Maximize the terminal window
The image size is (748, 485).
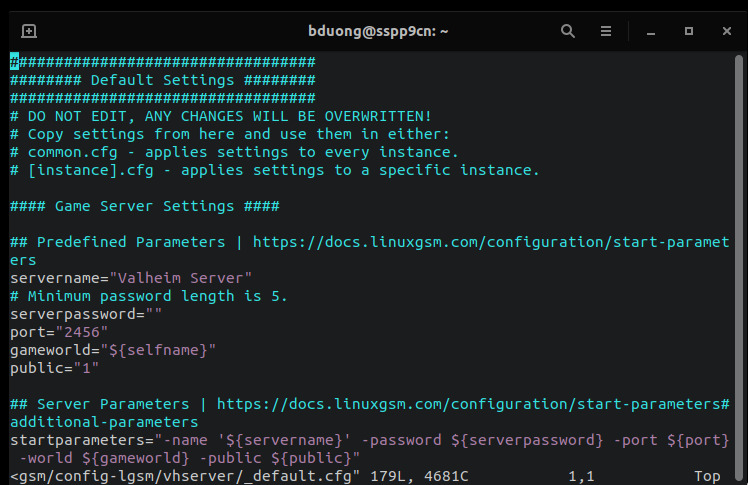point(688,31)
